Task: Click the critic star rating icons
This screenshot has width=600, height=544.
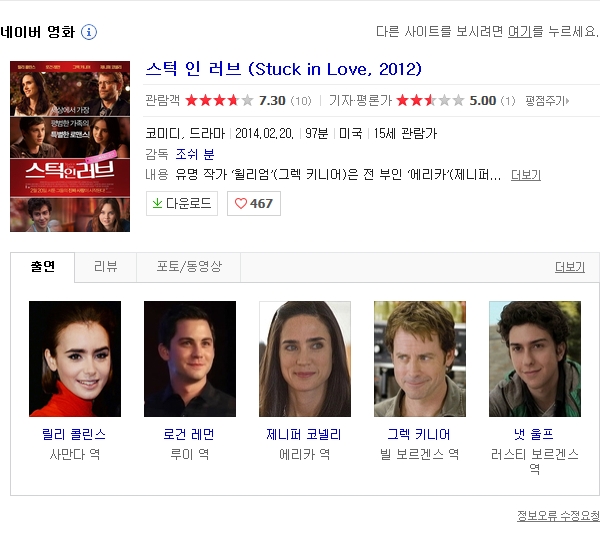Action: coord(430,101)
